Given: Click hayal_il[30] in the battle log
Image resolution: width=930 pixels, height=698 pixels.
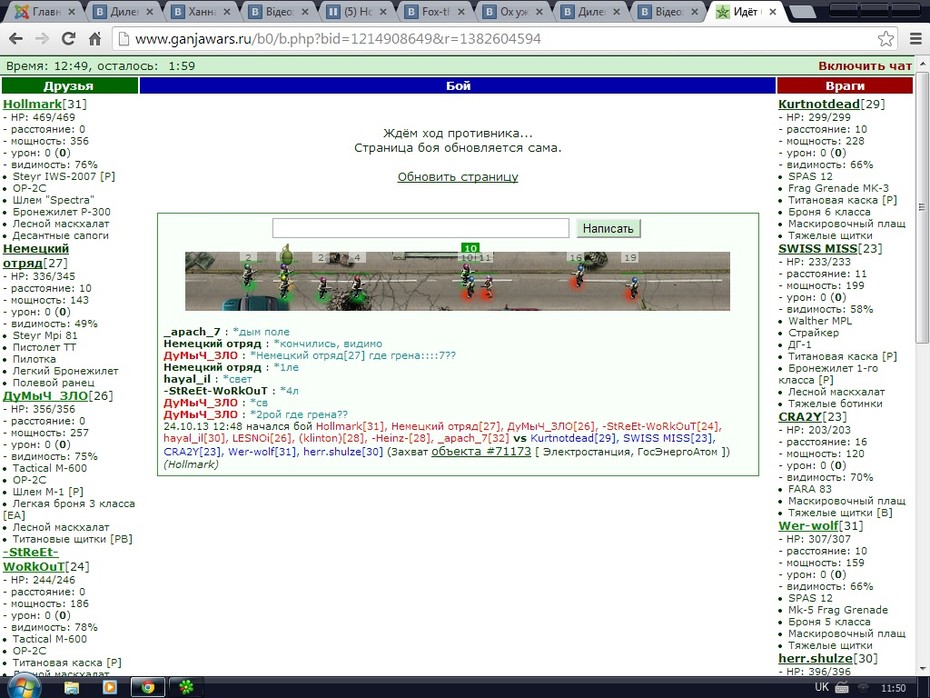Looking at the screenshot, I should pos(195,438).
